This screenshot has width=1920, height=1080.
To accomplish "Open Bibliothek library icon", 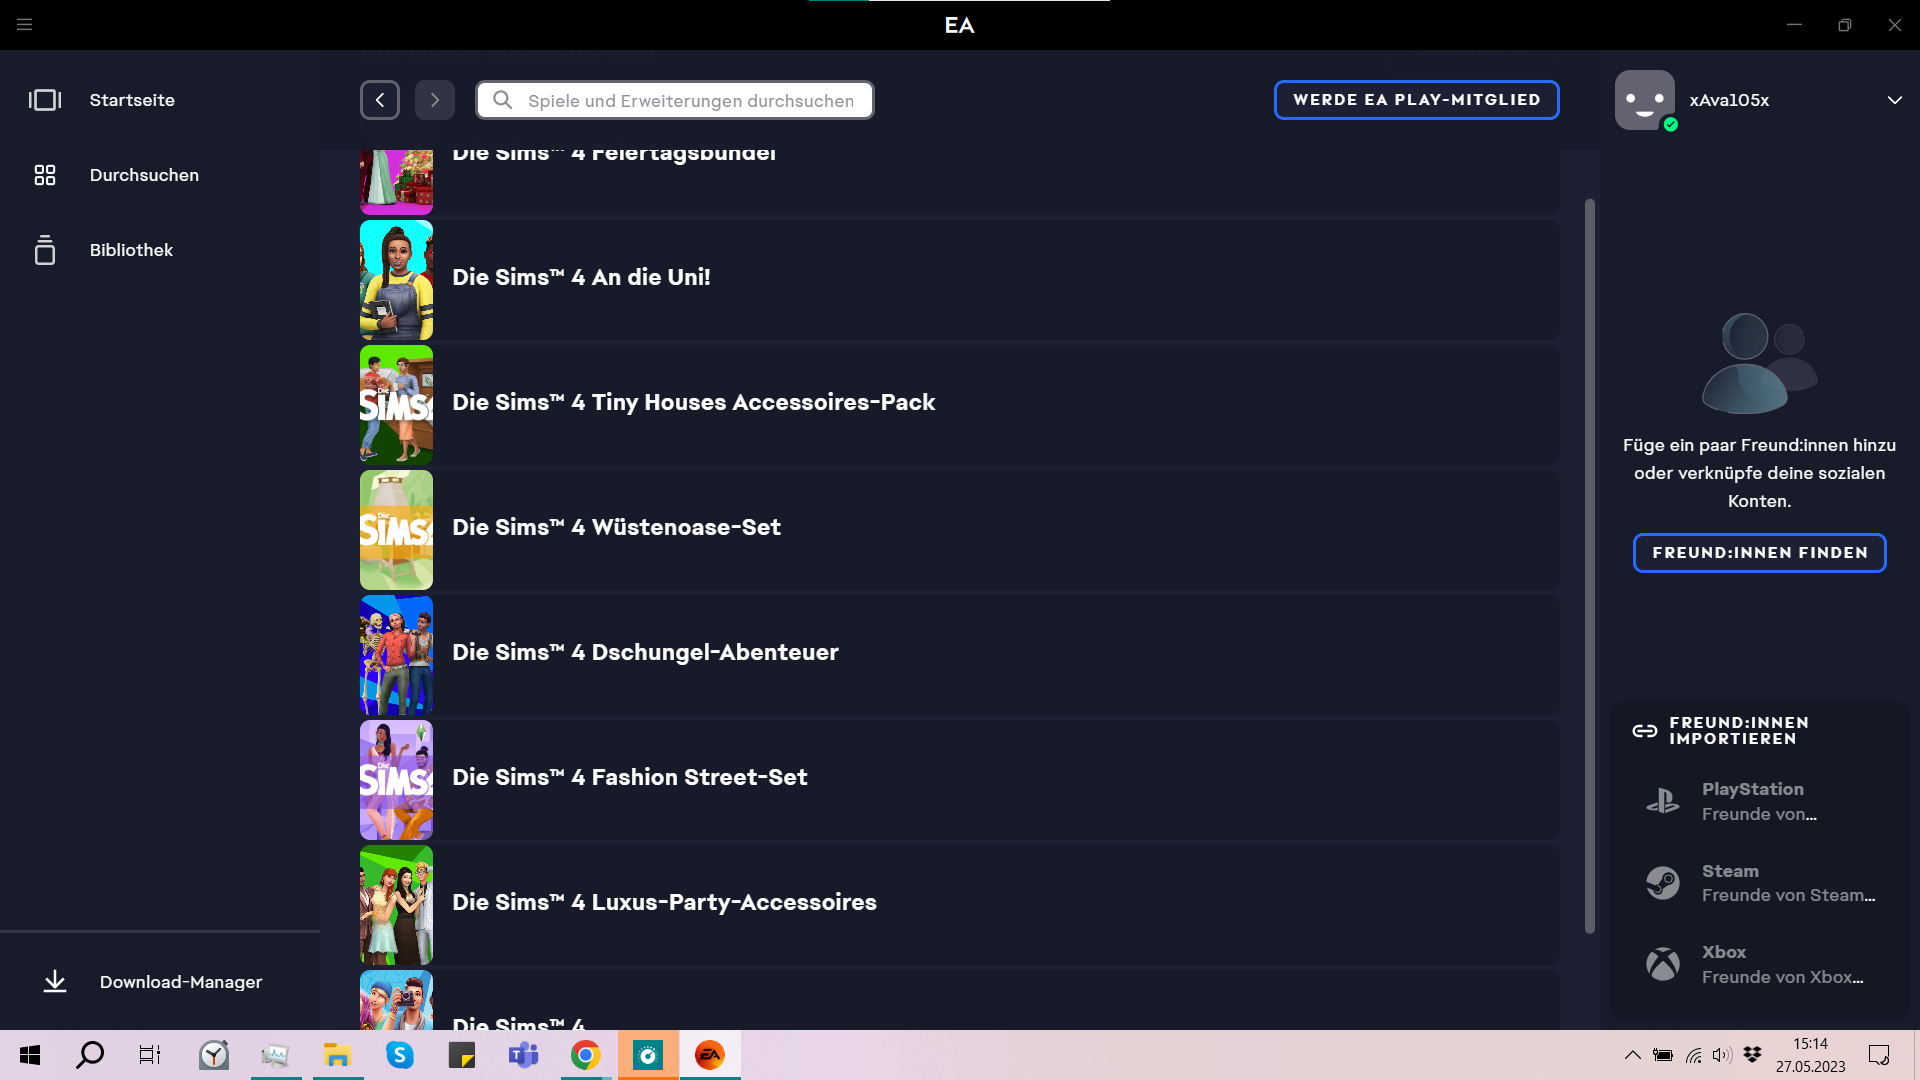I will coord(45,250).
